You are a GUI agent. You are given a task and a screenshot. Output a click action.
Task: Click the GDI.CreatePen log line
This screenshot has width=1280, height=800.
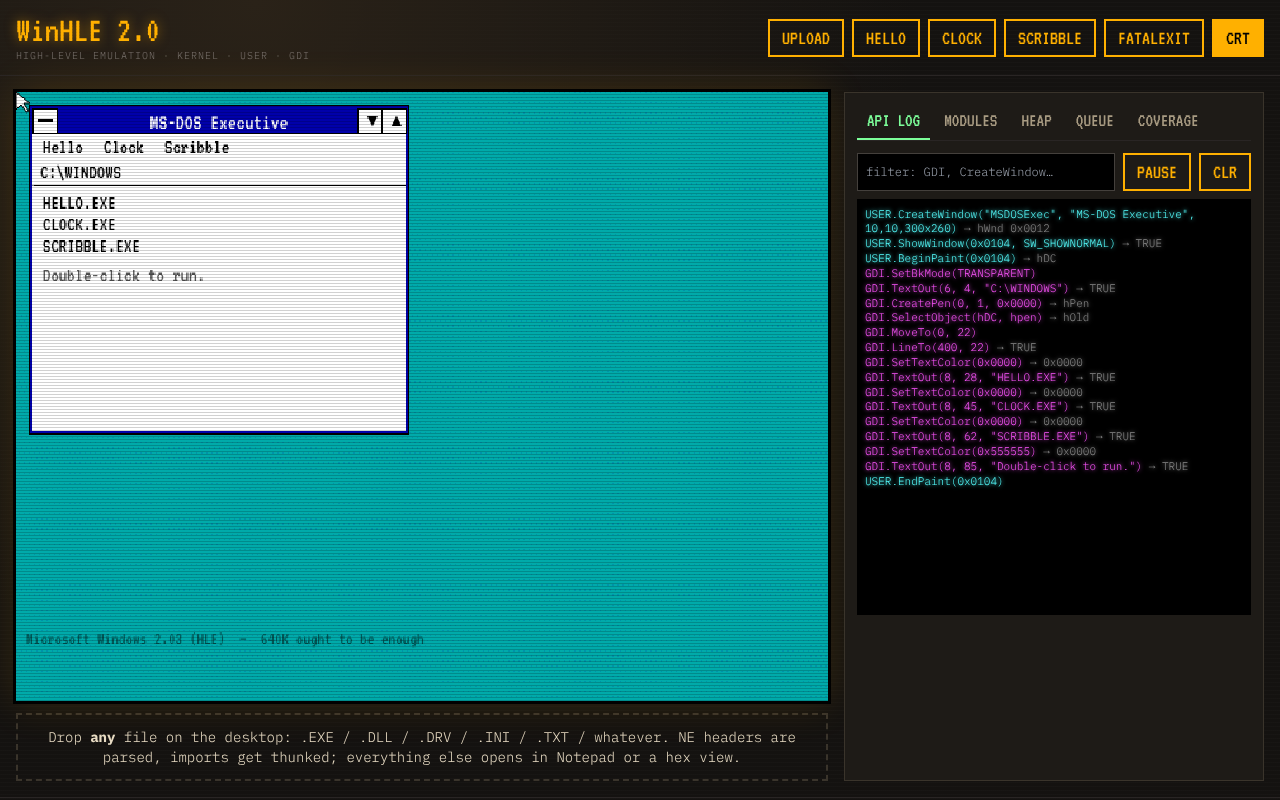click(x=977, y=303)
